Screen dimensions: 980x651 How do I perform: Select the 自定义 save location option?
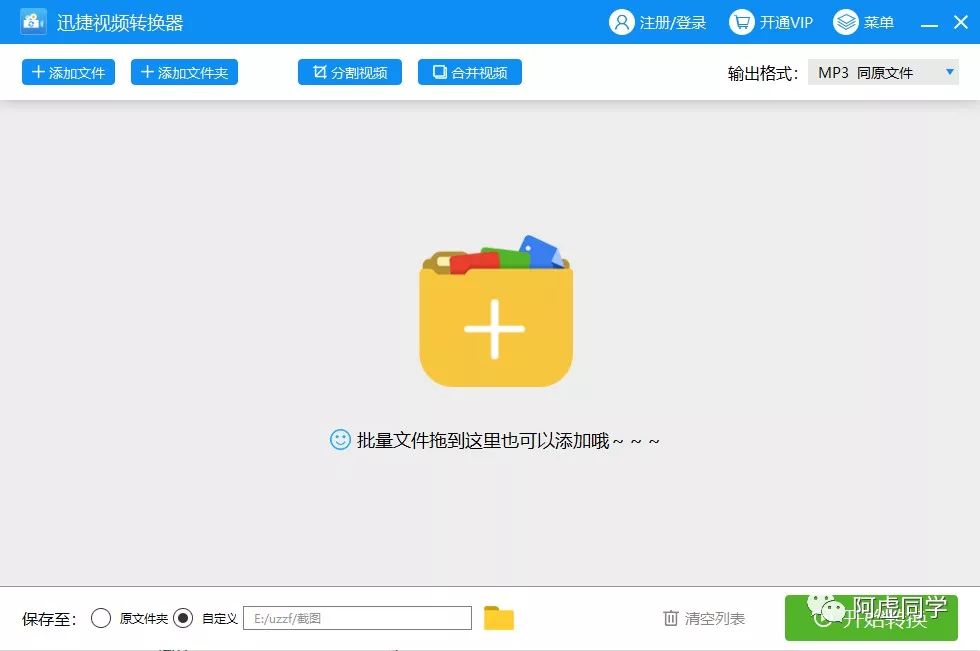pos(183,618)
